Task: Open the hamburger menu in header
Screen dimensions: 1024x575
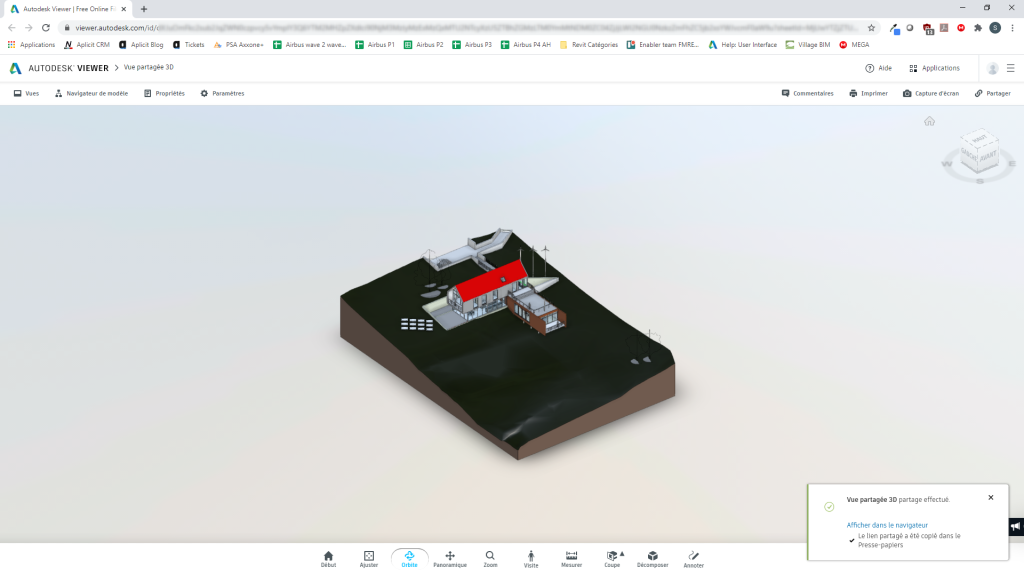Action: 1010,68
